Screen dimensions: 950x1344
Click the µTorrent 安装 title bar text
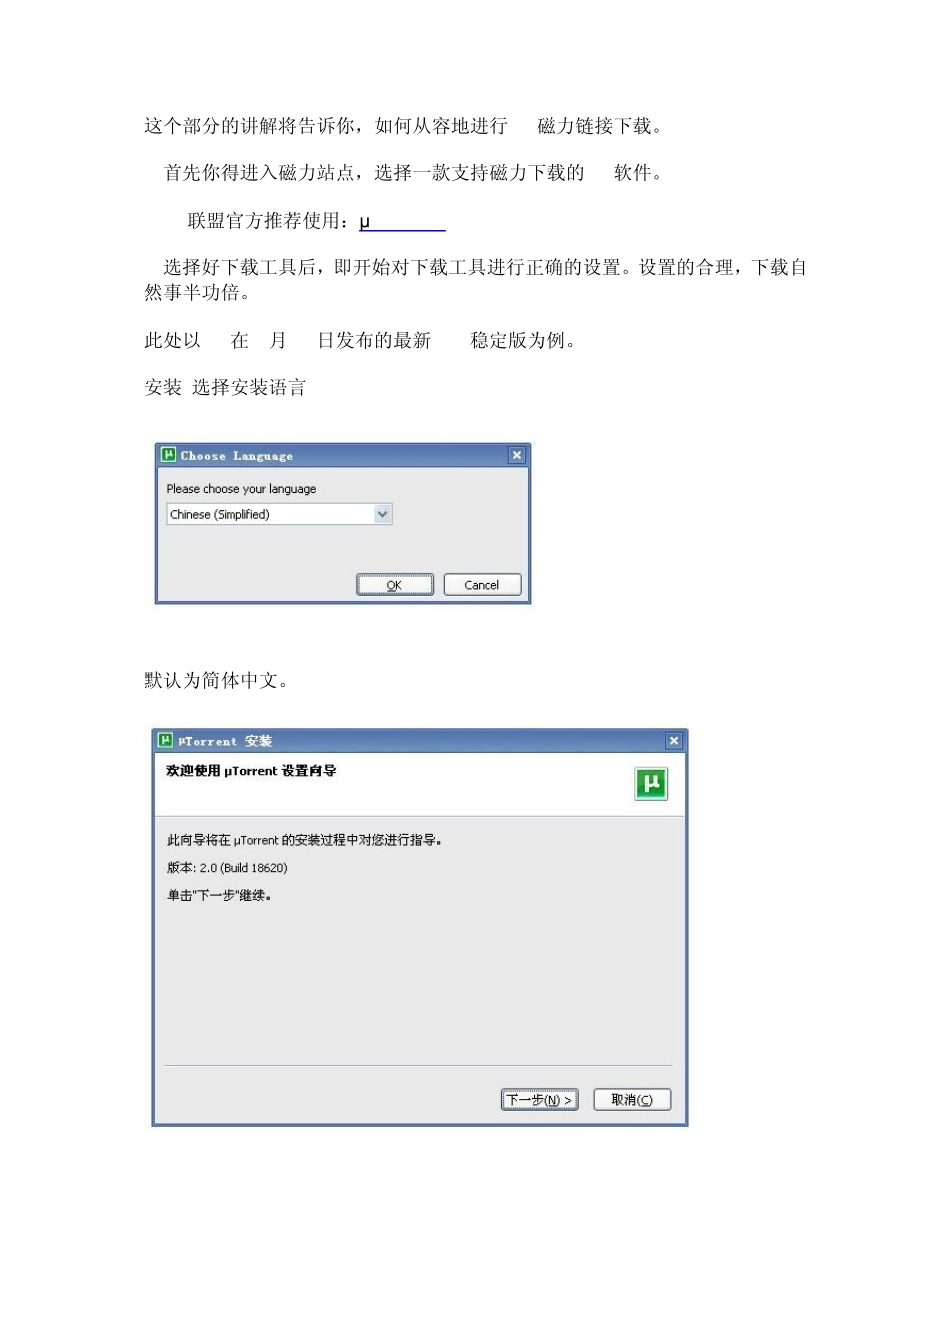point(225,741)
